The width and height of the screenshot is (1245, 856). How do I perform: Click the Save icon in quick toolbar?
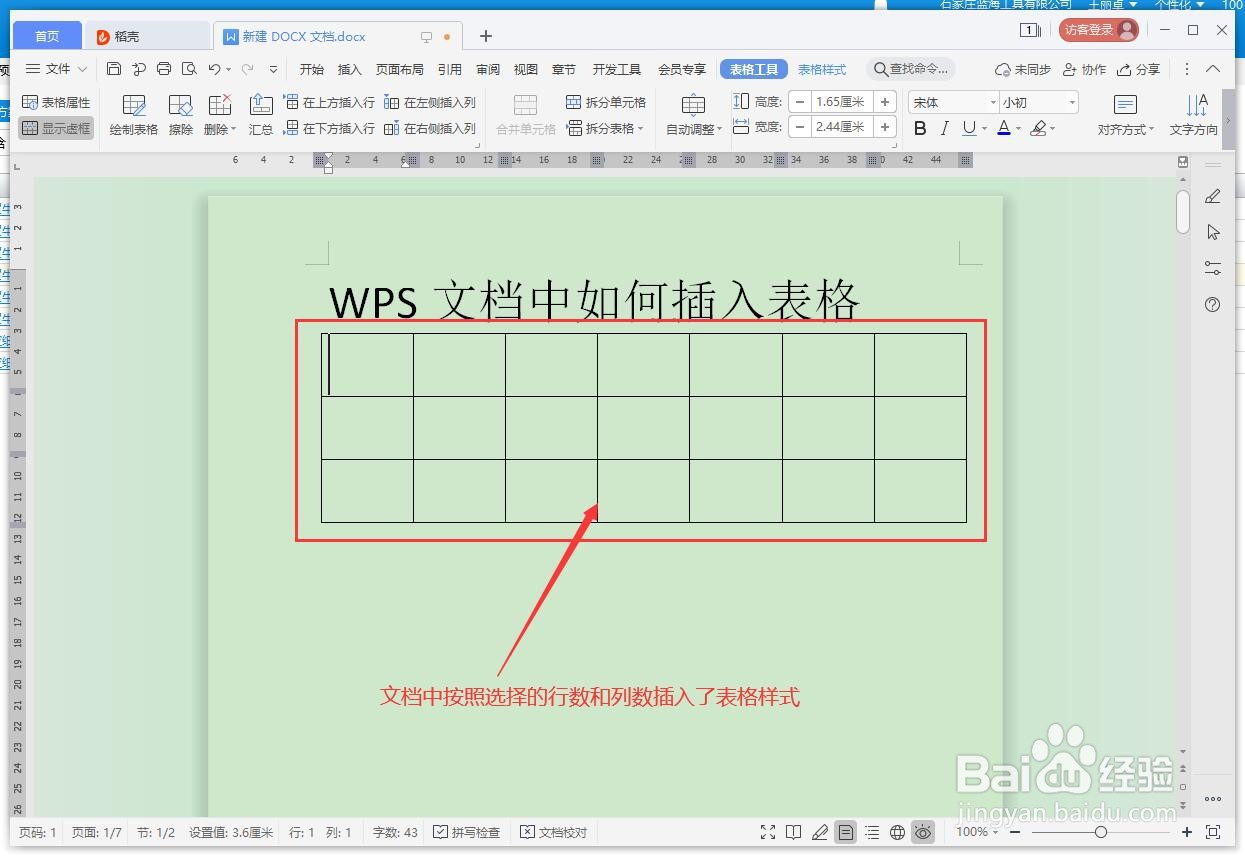click(x=114, y=69)
